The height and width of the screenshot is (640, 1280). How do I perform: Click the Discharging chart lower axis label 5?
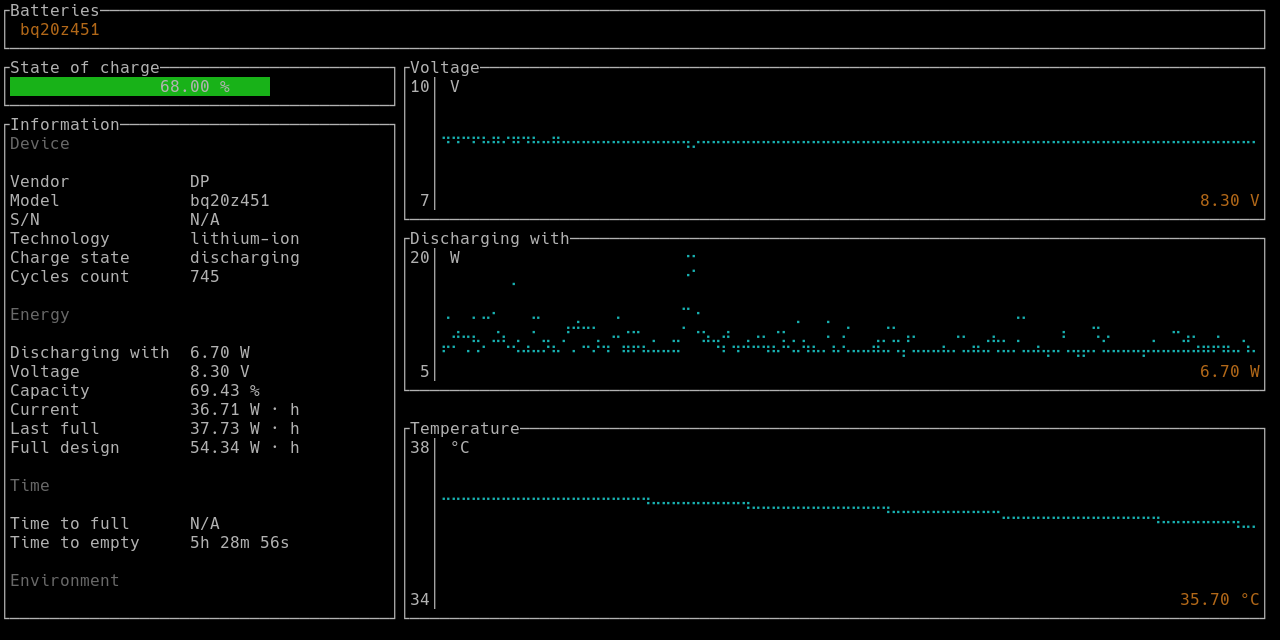point(425,372)
